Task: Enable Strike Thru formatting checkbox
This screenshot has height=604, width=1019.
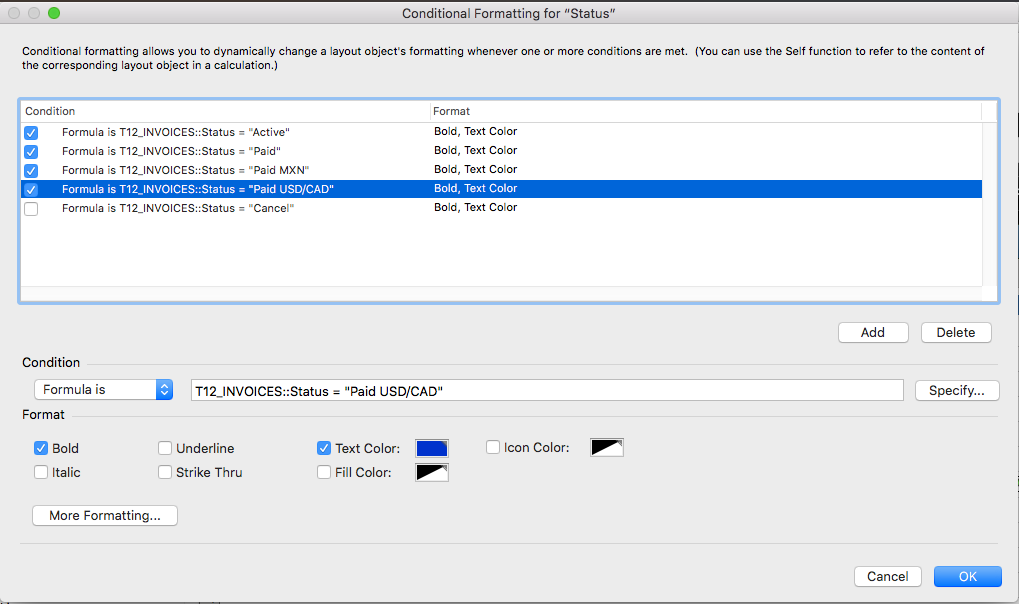Action: pos(165,472)
